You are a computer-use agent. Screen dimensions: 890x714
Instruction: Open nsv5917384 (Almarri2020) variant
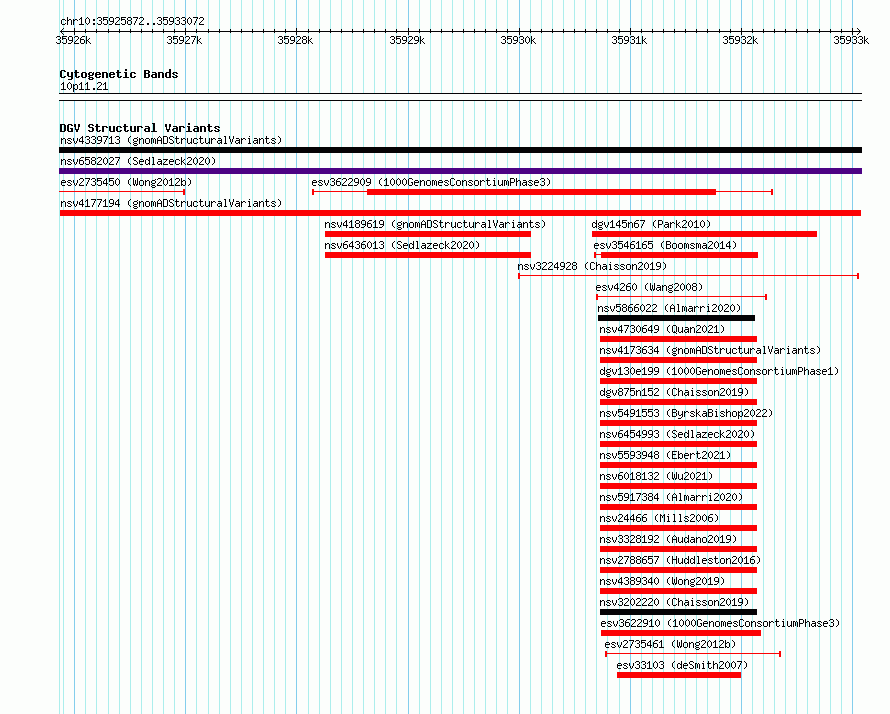pyautogui.click(x=671, y=497)
